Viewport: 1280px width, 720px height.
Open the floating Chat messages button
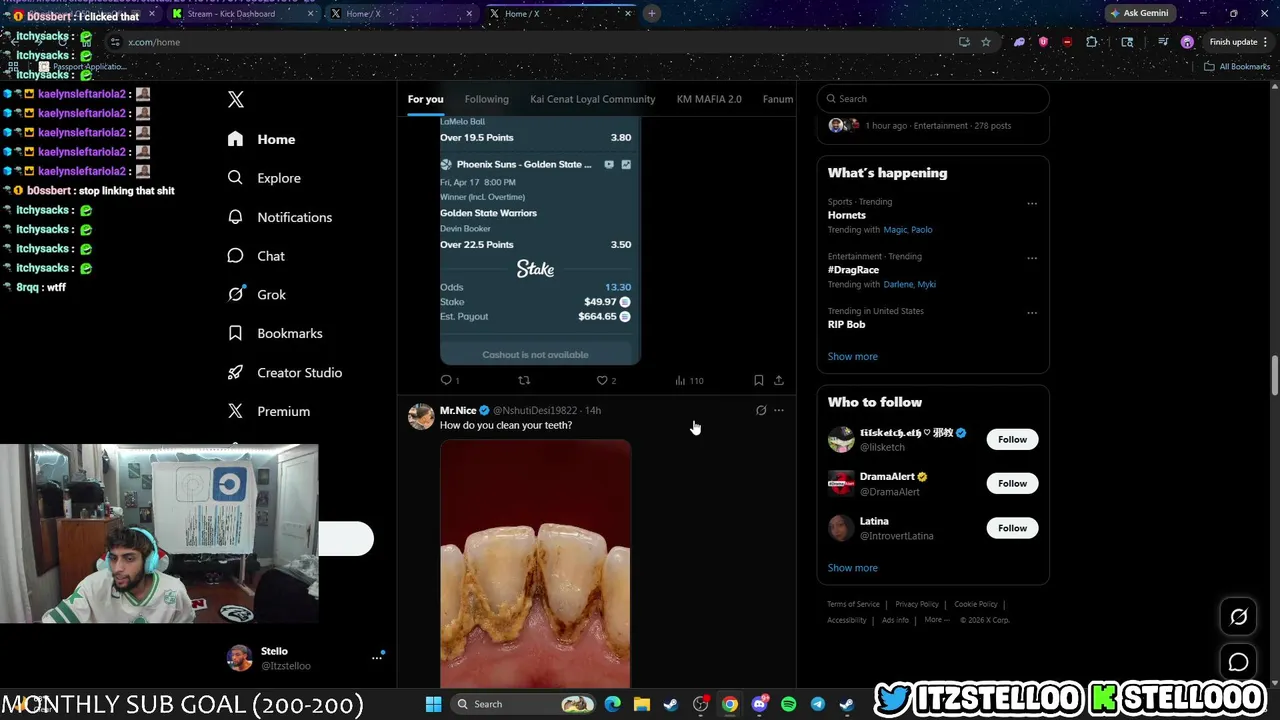pyautogui.click(x=1238, y=662)
